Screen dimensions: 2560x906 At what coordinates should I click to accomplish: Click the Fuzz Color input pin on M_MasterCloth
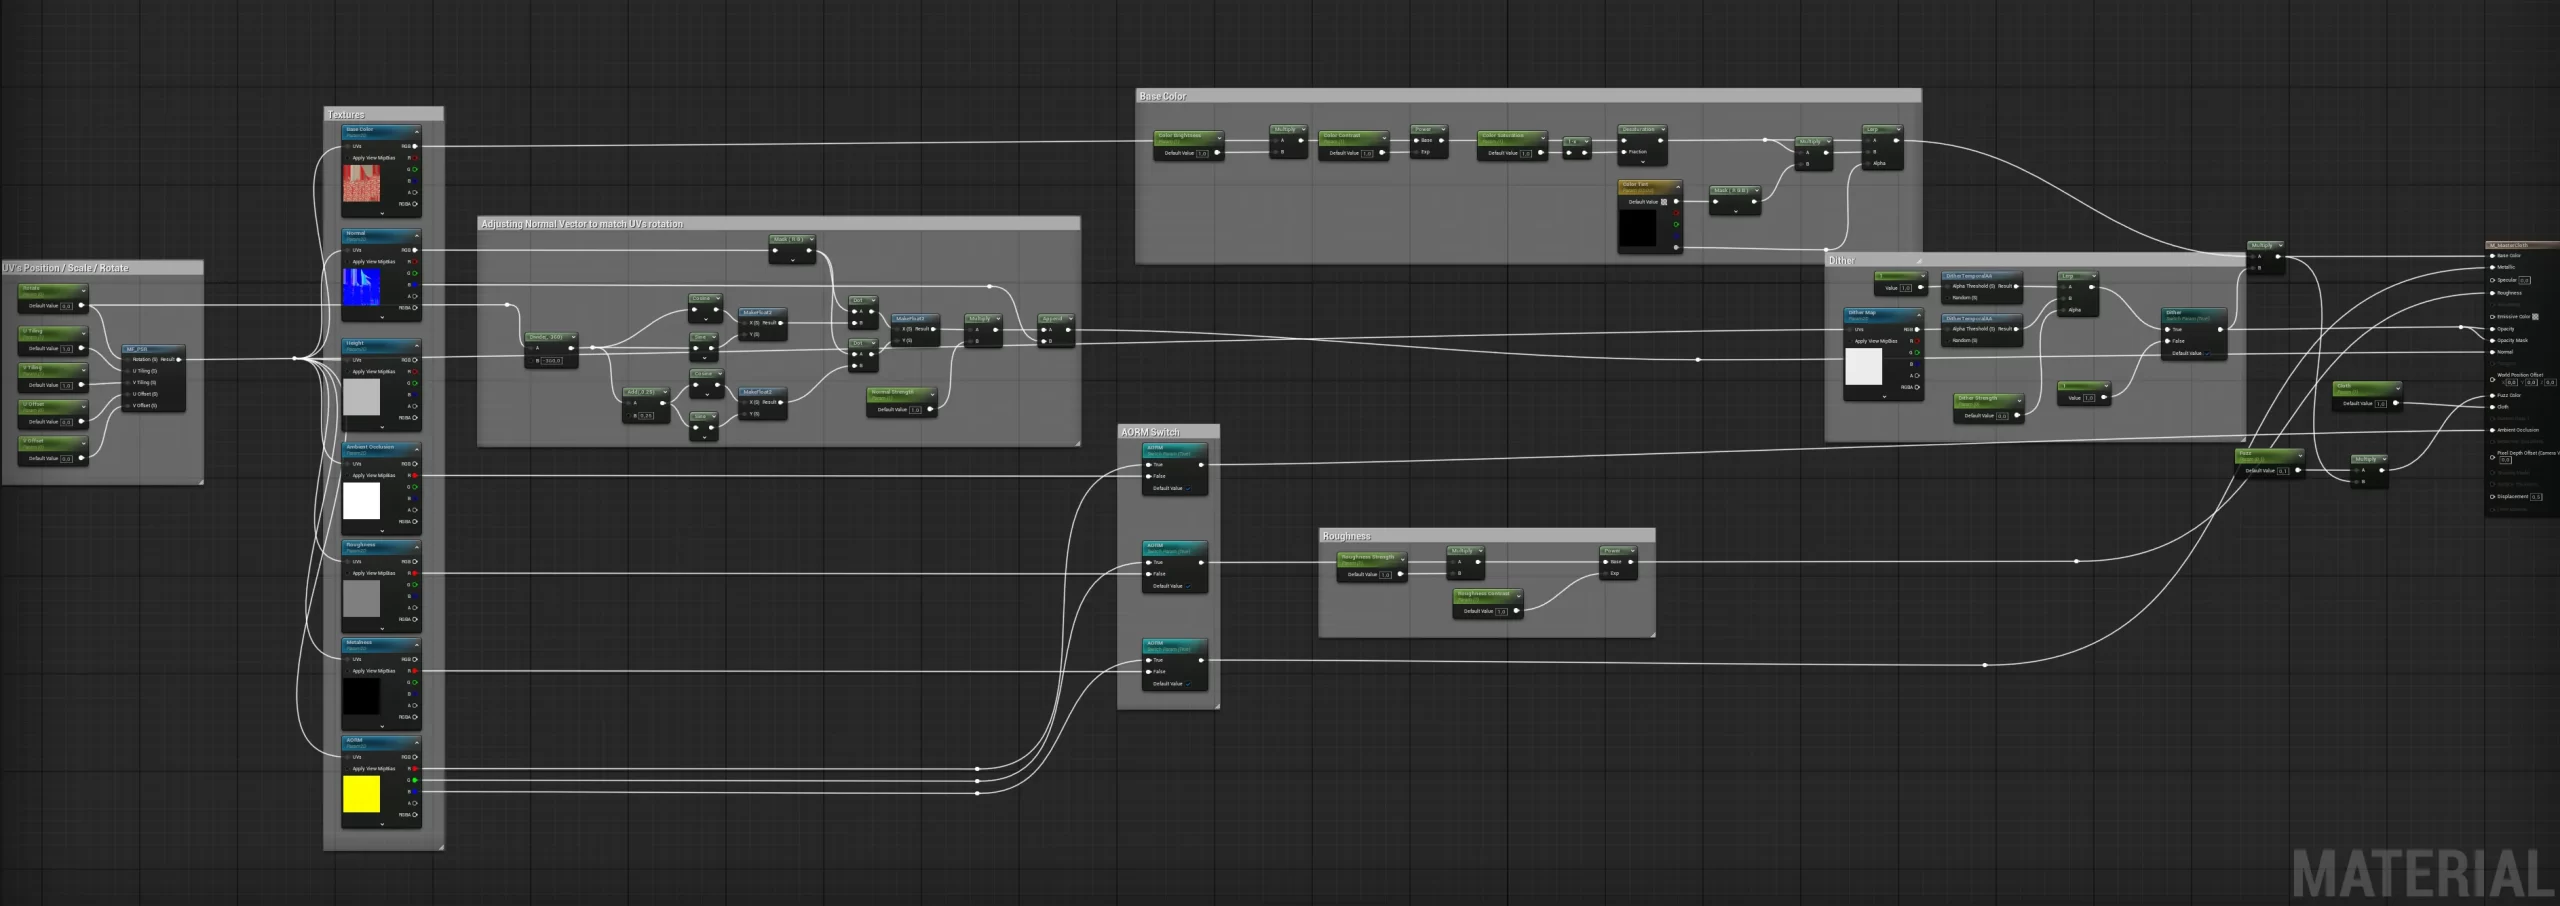[x=2492, y=395]
